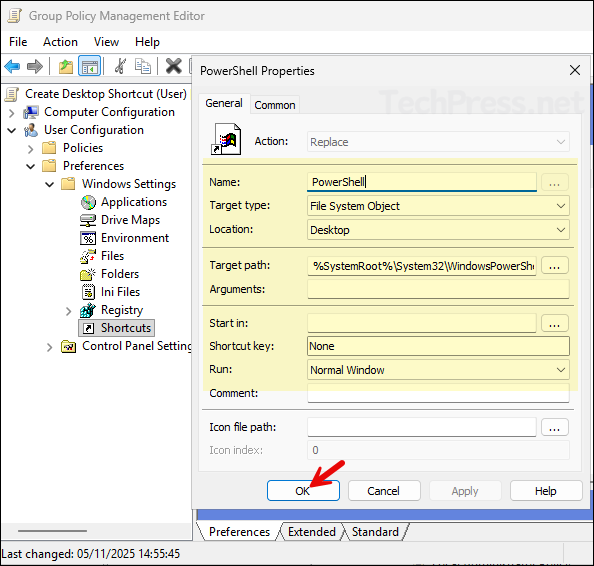Viewport: 594px width, 566px height.
Task: Click the Files icon in tree
Action: [x=88, y=256]
